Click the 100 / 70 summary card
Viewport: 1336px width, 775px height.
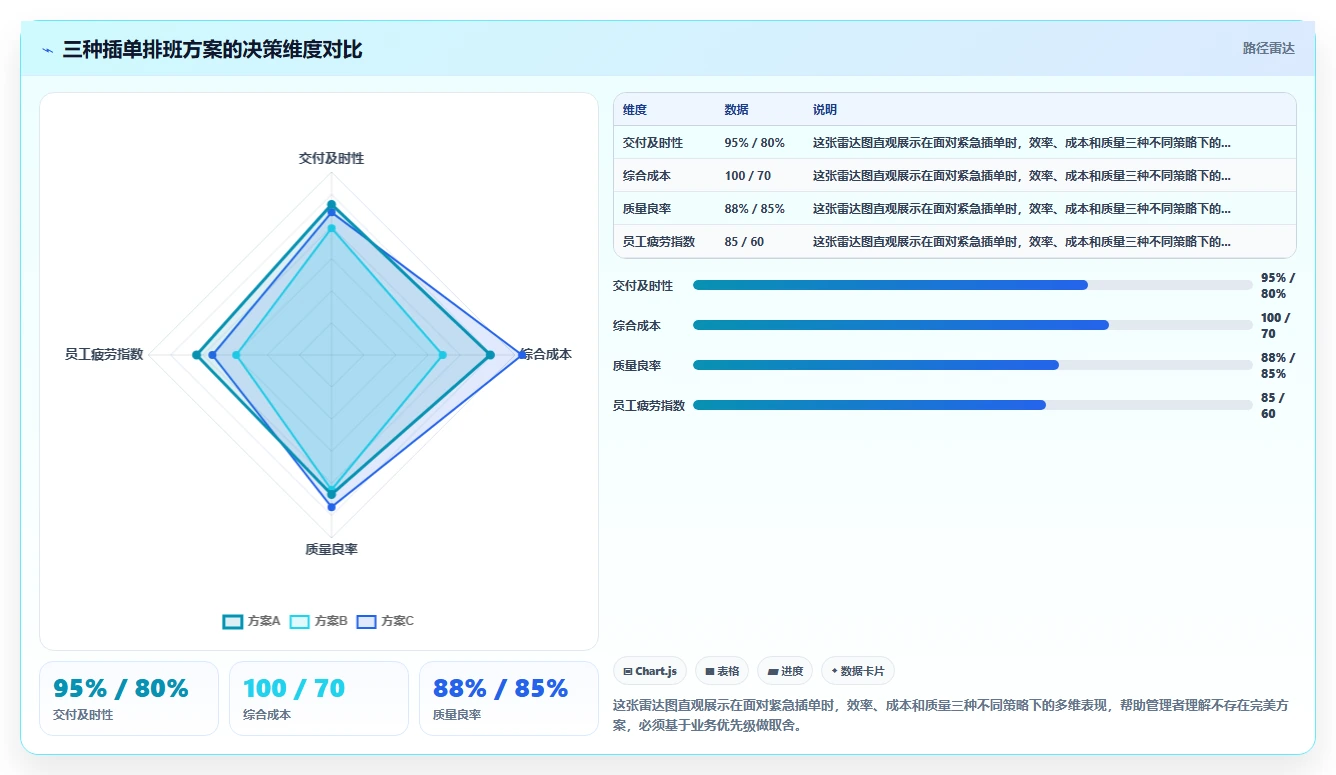click(319, 698)
